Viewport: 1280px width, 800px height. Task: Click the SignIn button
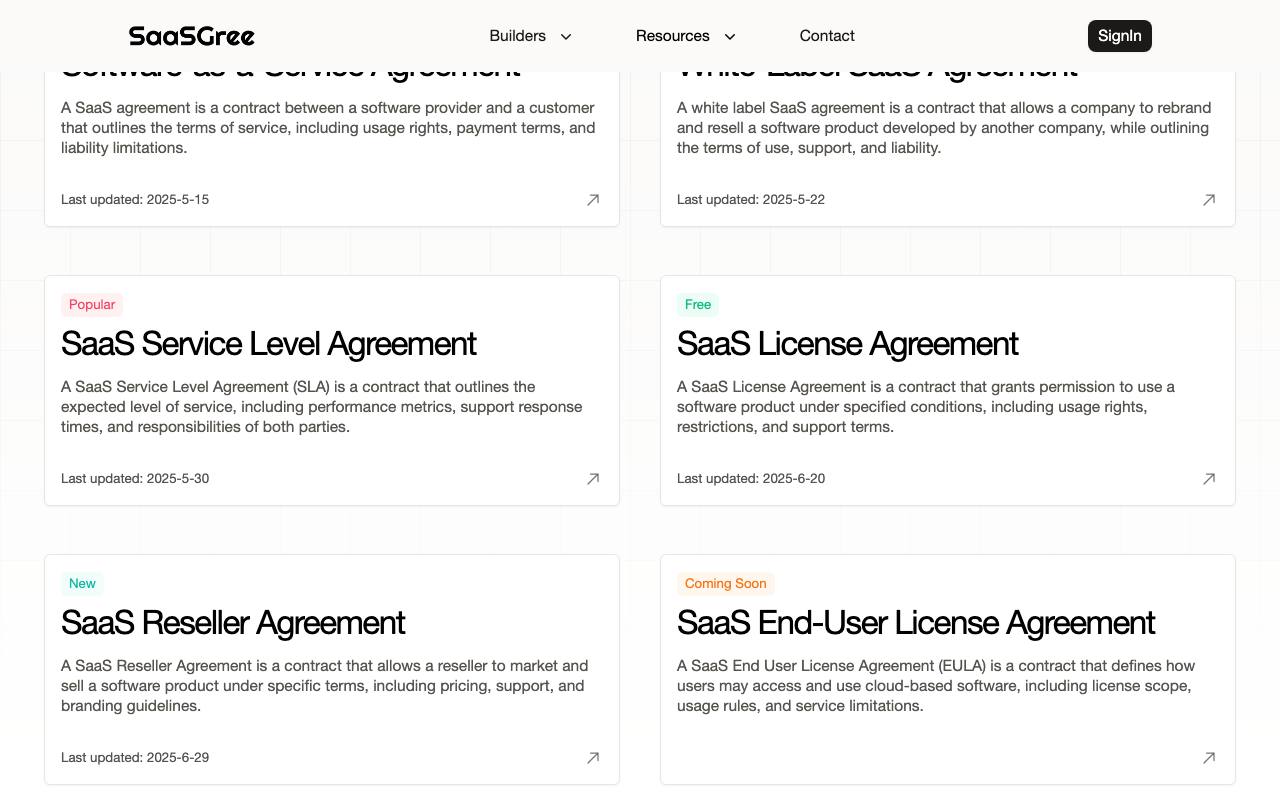pyautogui.click(x=1120, y=36)
